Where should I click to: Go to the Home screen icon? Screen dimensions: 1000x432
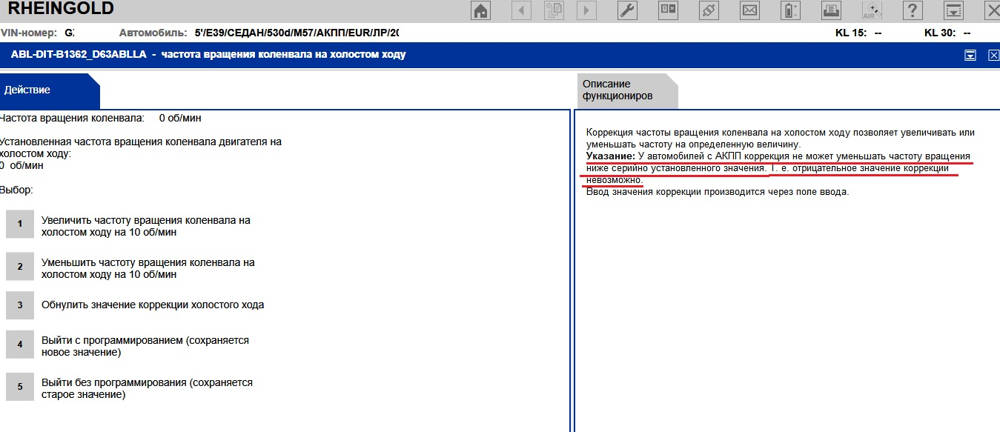pyautogui.click(x=481, y=11)
